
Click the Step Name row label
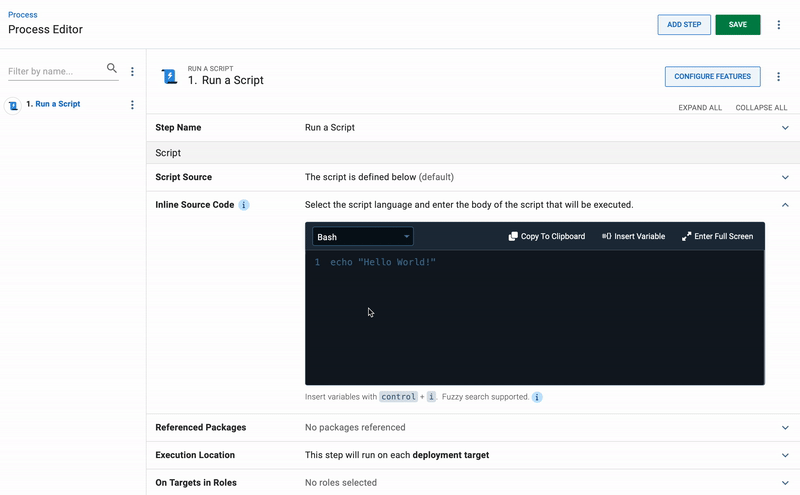[178, 128]
